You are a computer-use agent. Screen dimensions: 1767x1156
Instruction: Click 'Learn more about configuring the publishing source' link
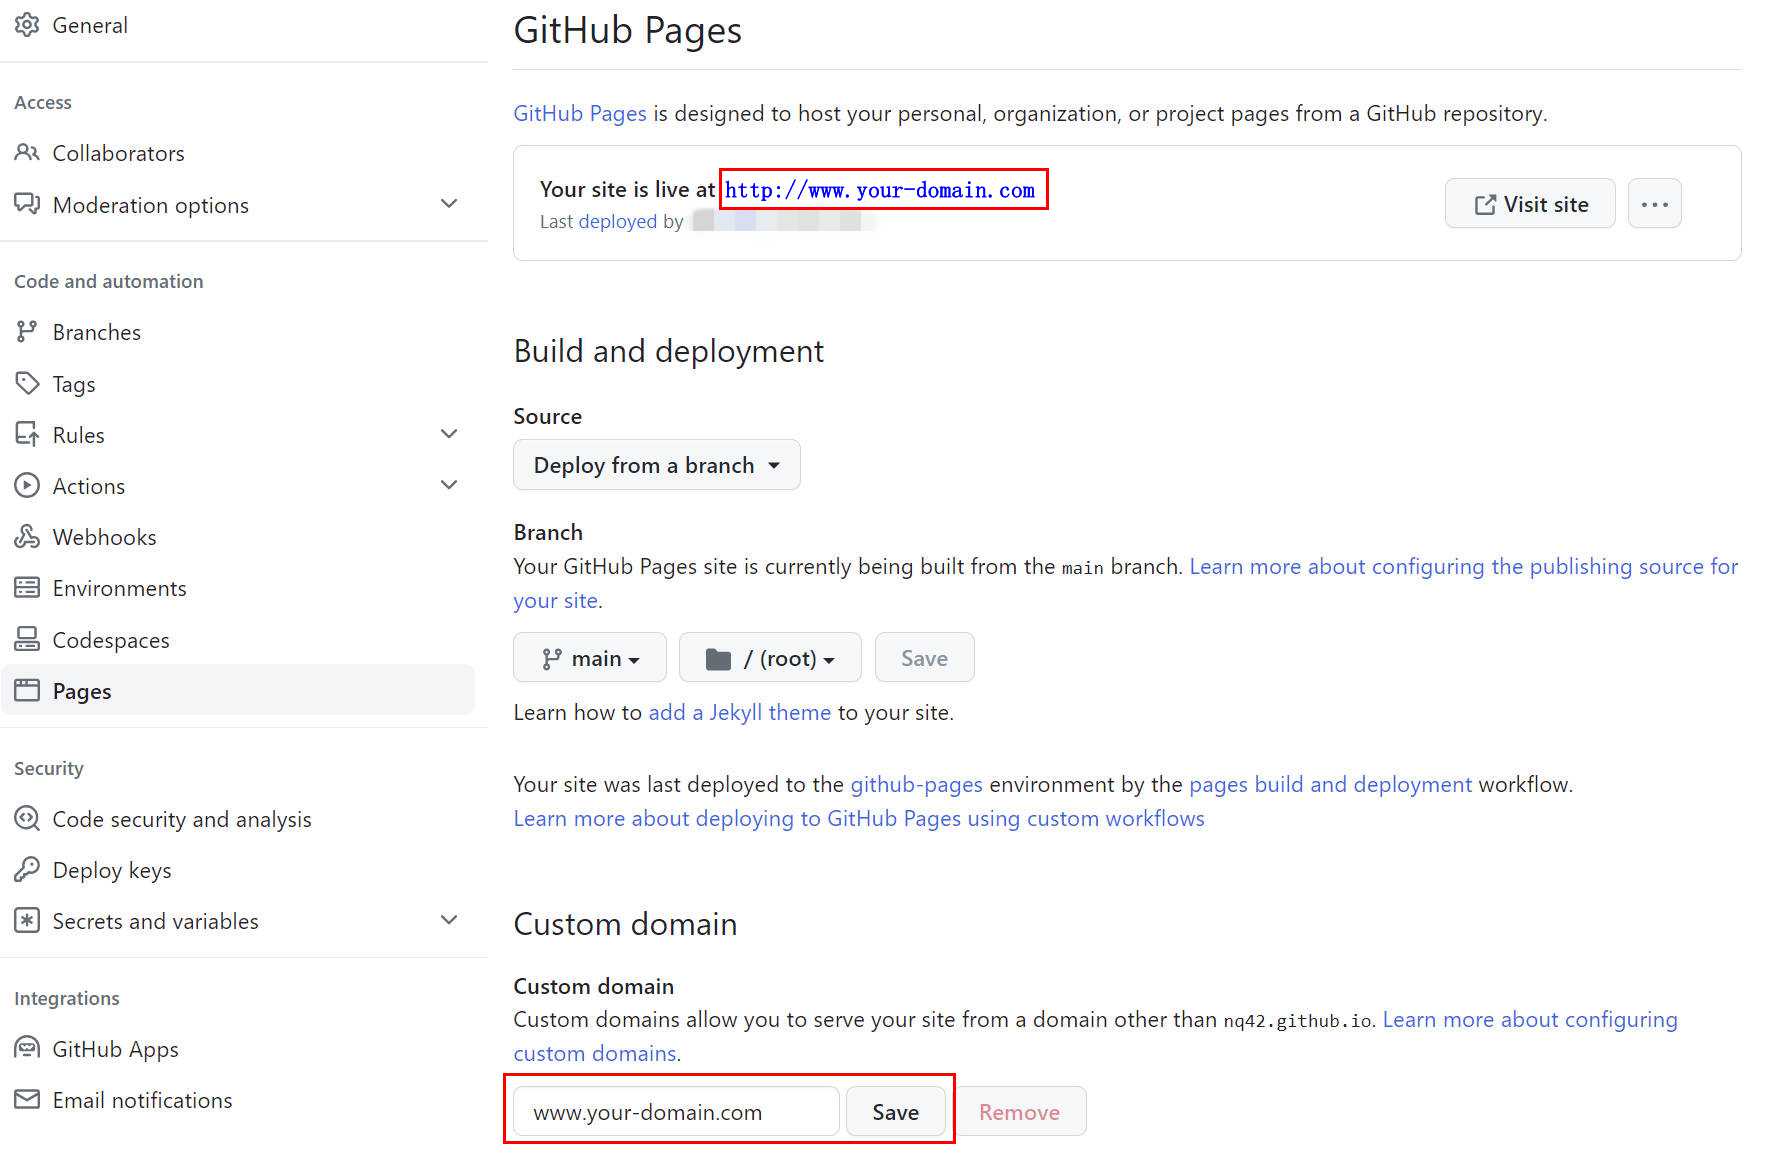click(x=1463, y=566)
